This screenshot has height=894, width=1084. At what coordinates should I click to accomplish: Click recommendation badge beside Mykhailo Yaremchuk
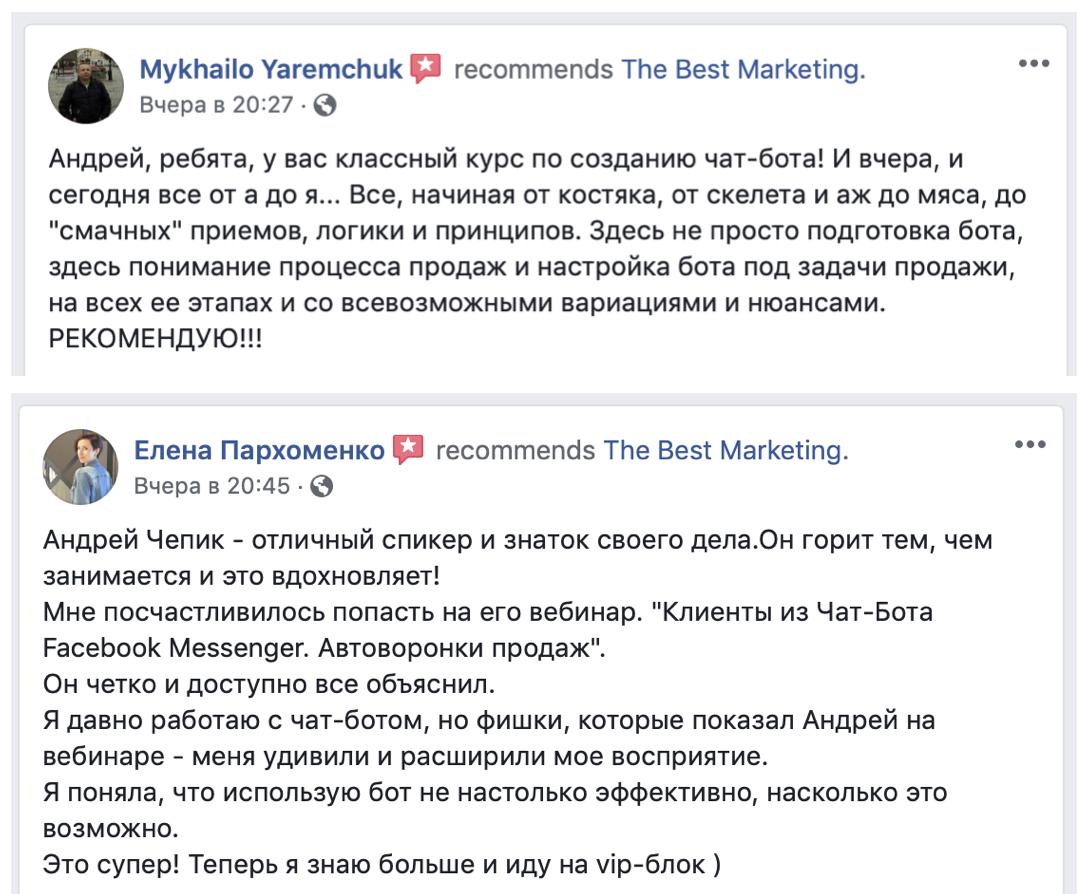[427, 68]
